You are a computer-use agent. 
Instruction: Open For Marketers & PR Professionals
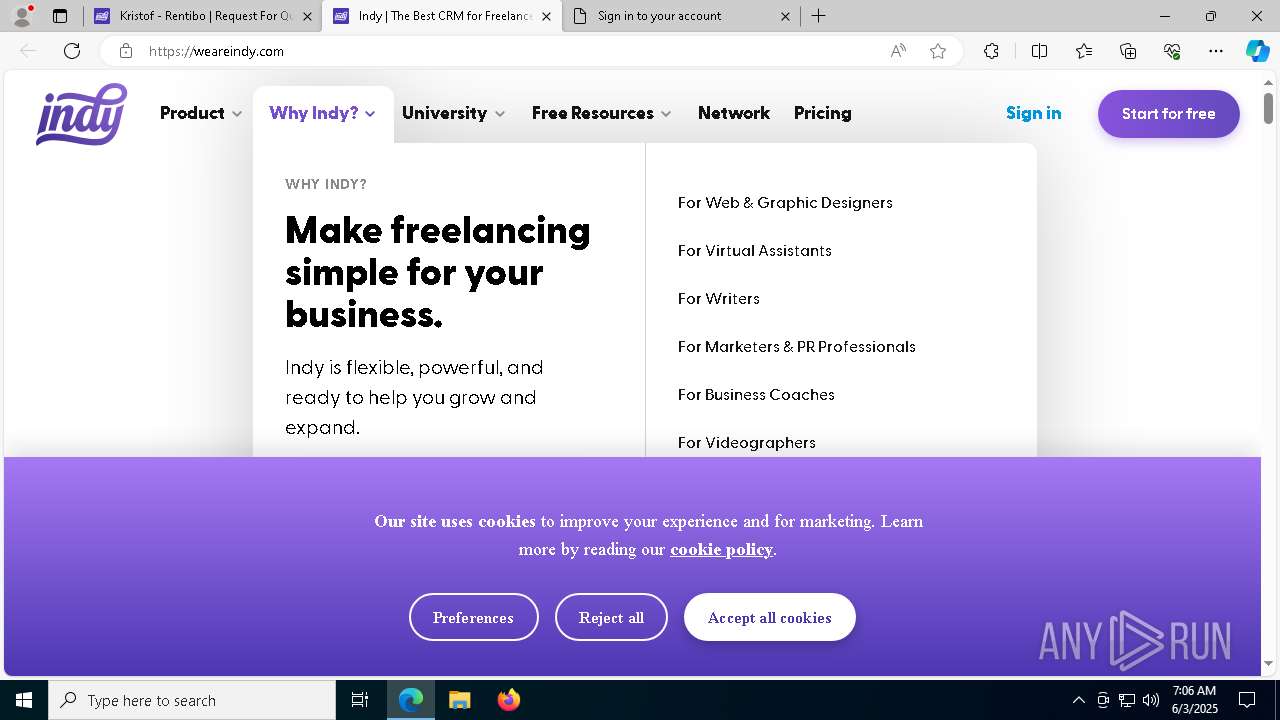[797, 346]
